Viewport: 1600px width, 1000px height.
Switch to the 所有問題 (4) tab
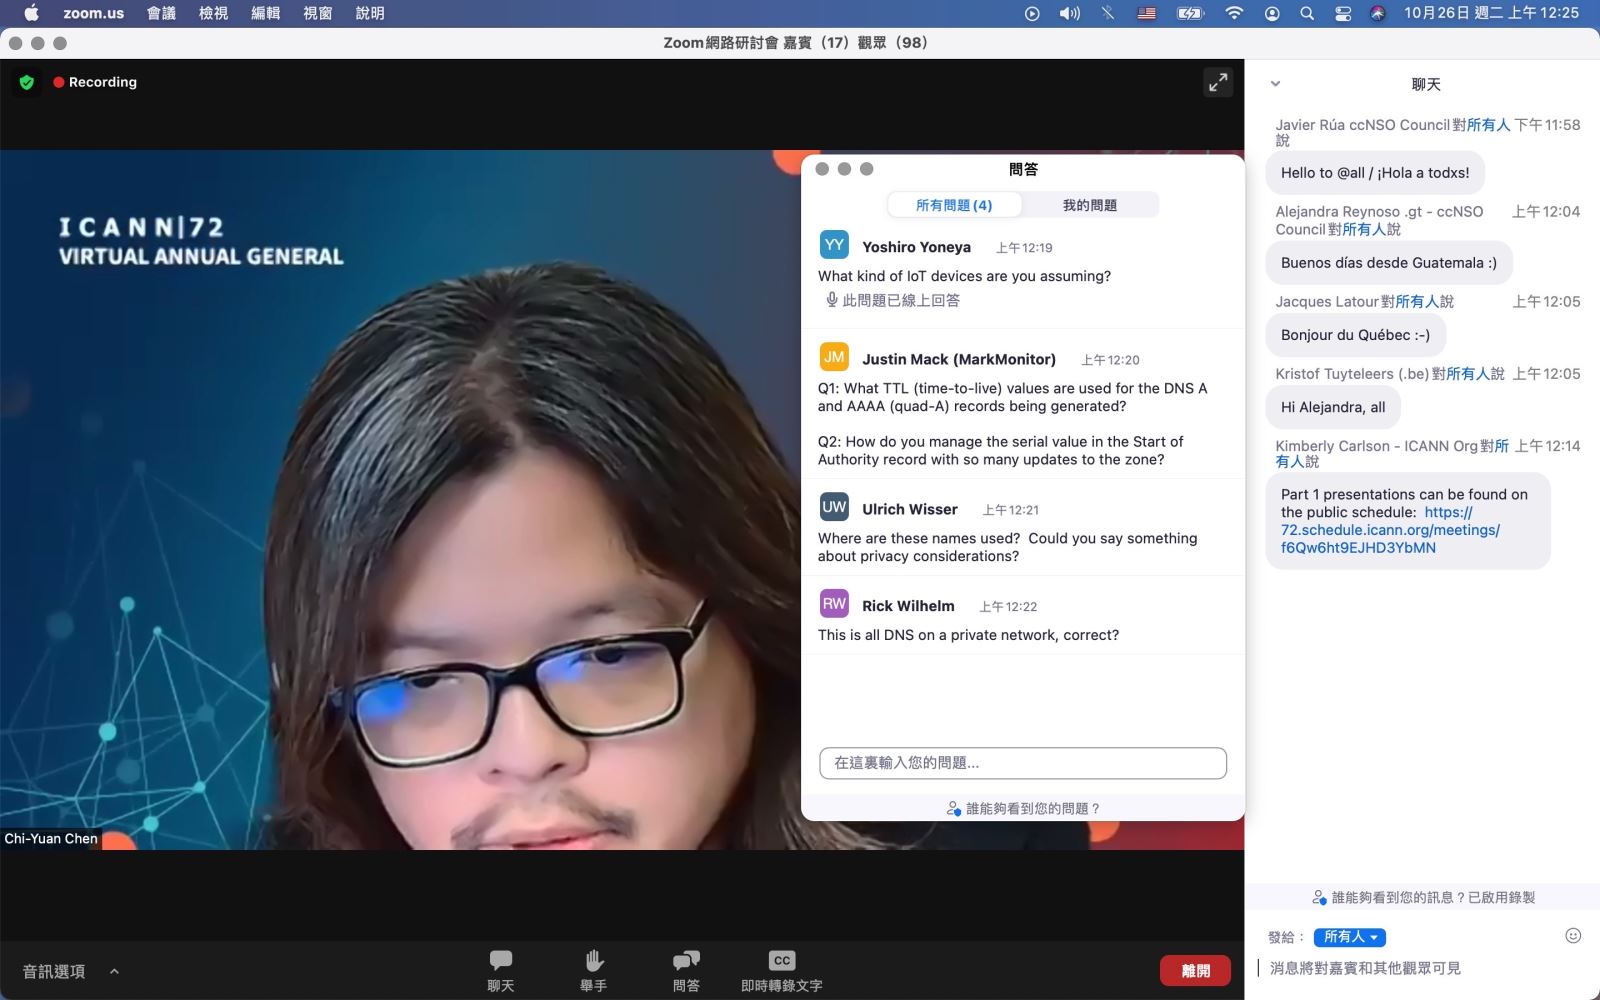(954, 205)
